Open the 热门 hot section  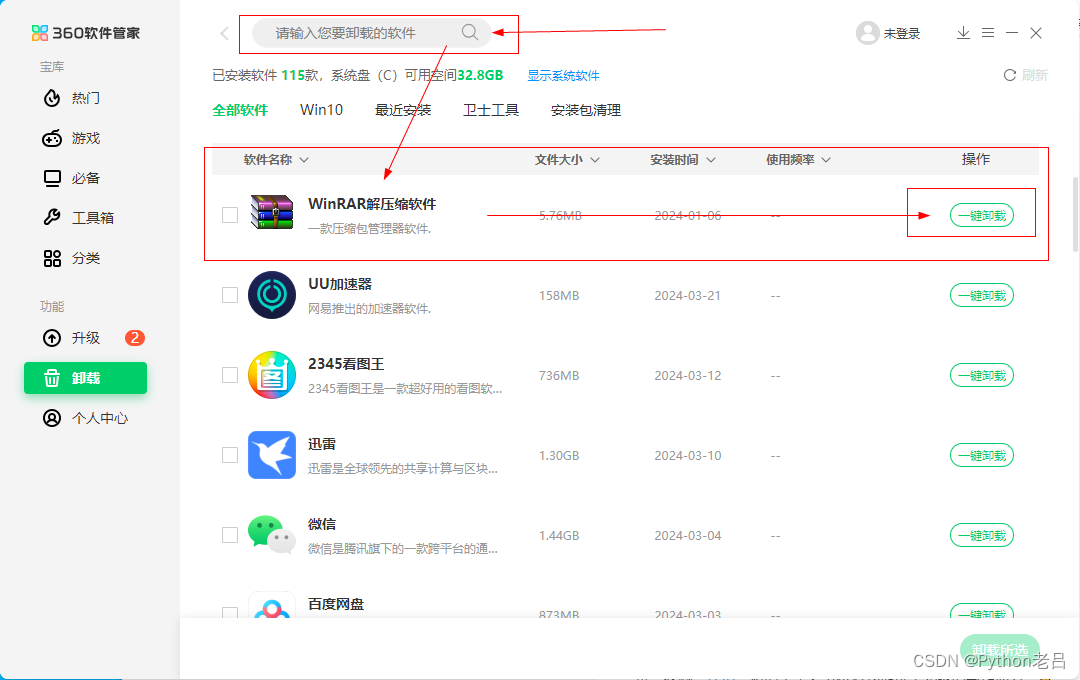coord(72,98)
